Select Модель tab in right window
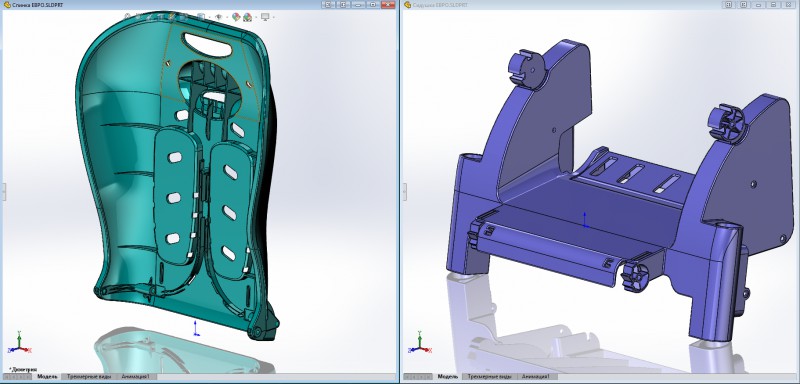Image resolution: width=800 pixels, height=384 pixels. coord(447,376)
